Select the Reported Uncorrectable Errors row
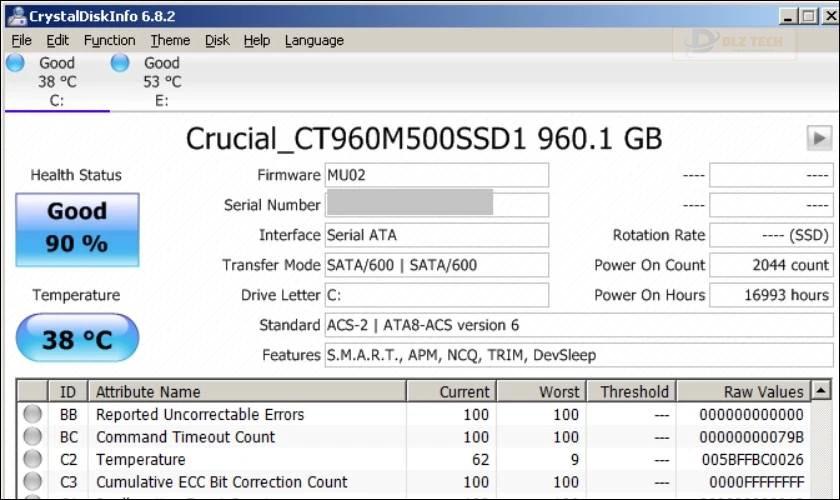 coord(414,414)
